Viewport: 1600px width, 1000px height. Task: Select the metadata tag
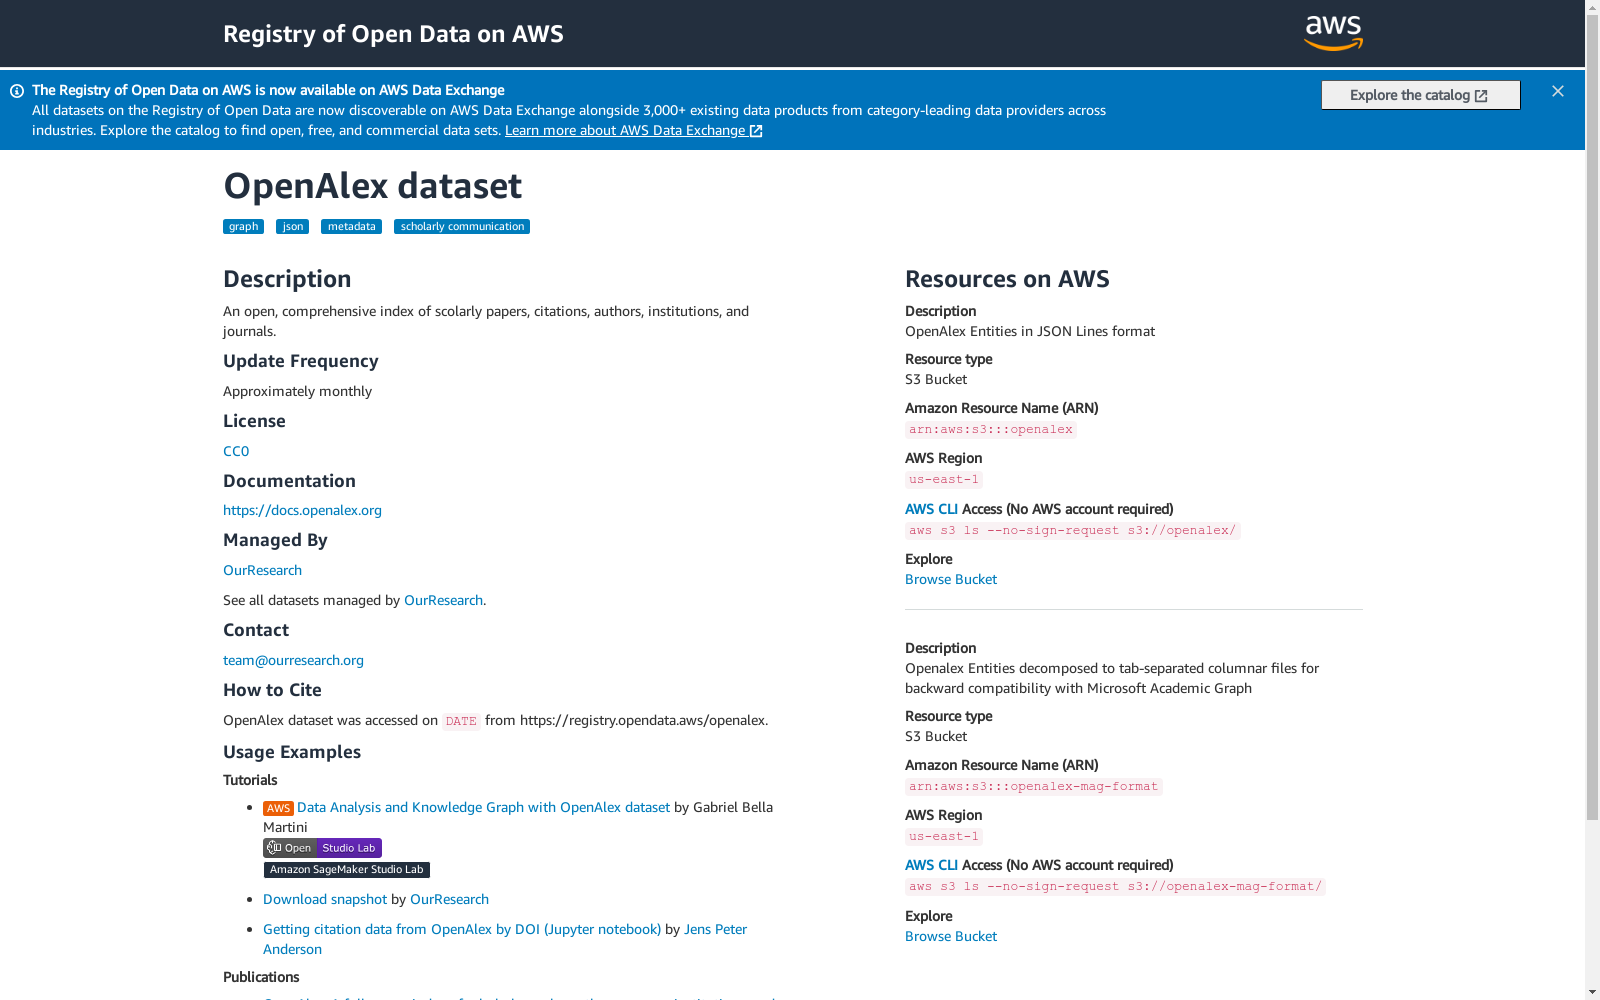pyautogui.click(x=351, y=227)
